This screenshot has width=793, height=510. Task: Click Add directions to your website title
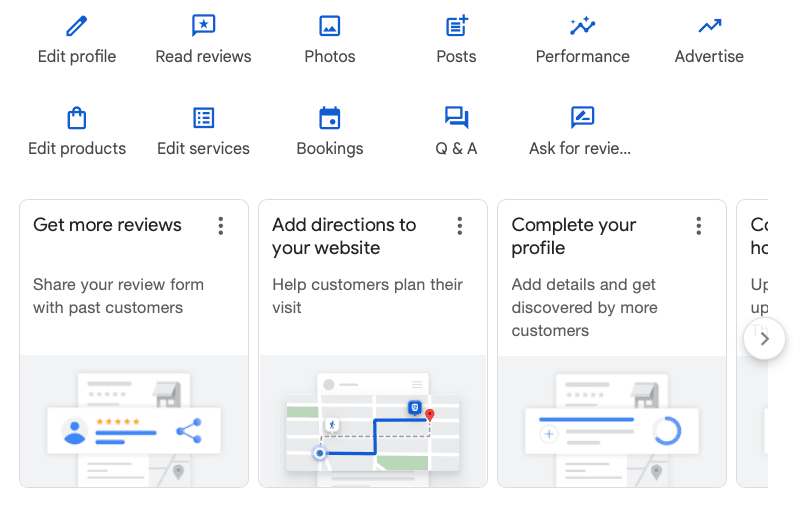coord(344,236)
